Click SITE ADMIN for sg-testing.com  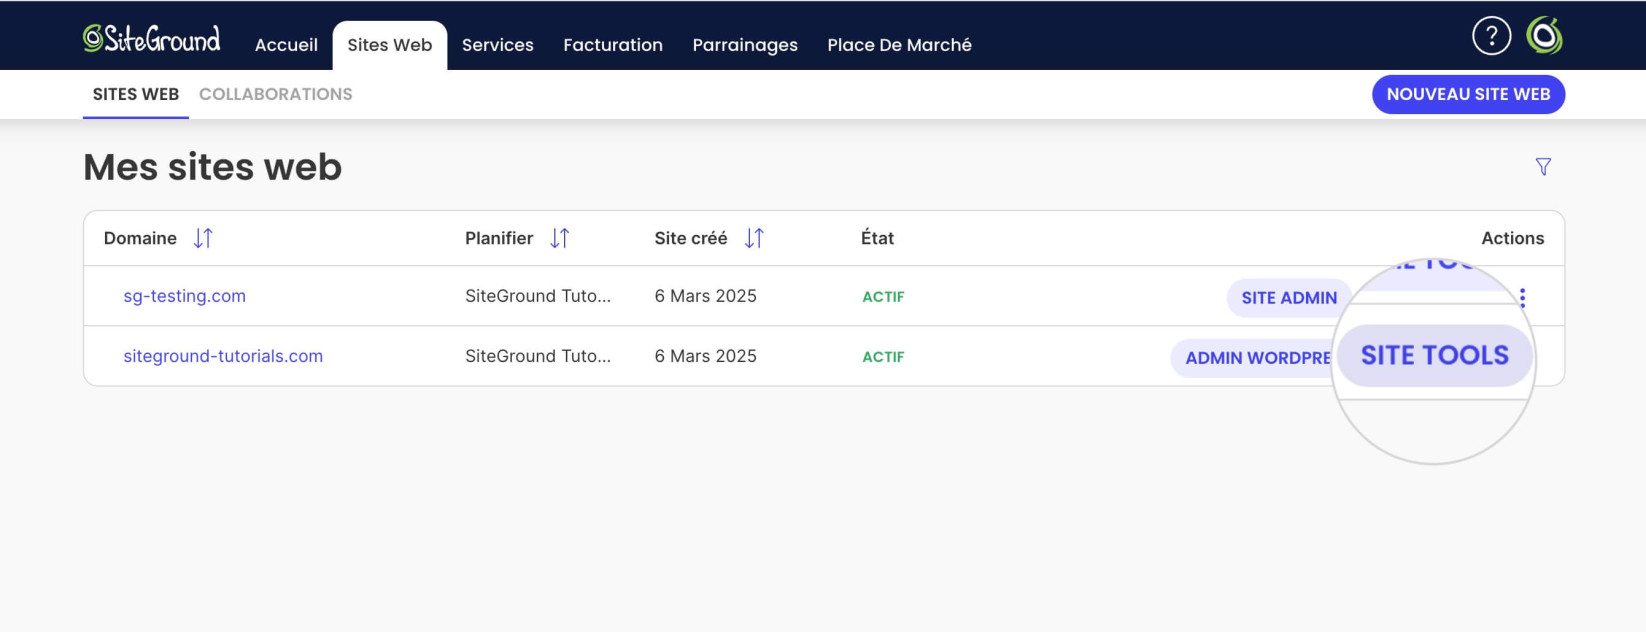1289,298
